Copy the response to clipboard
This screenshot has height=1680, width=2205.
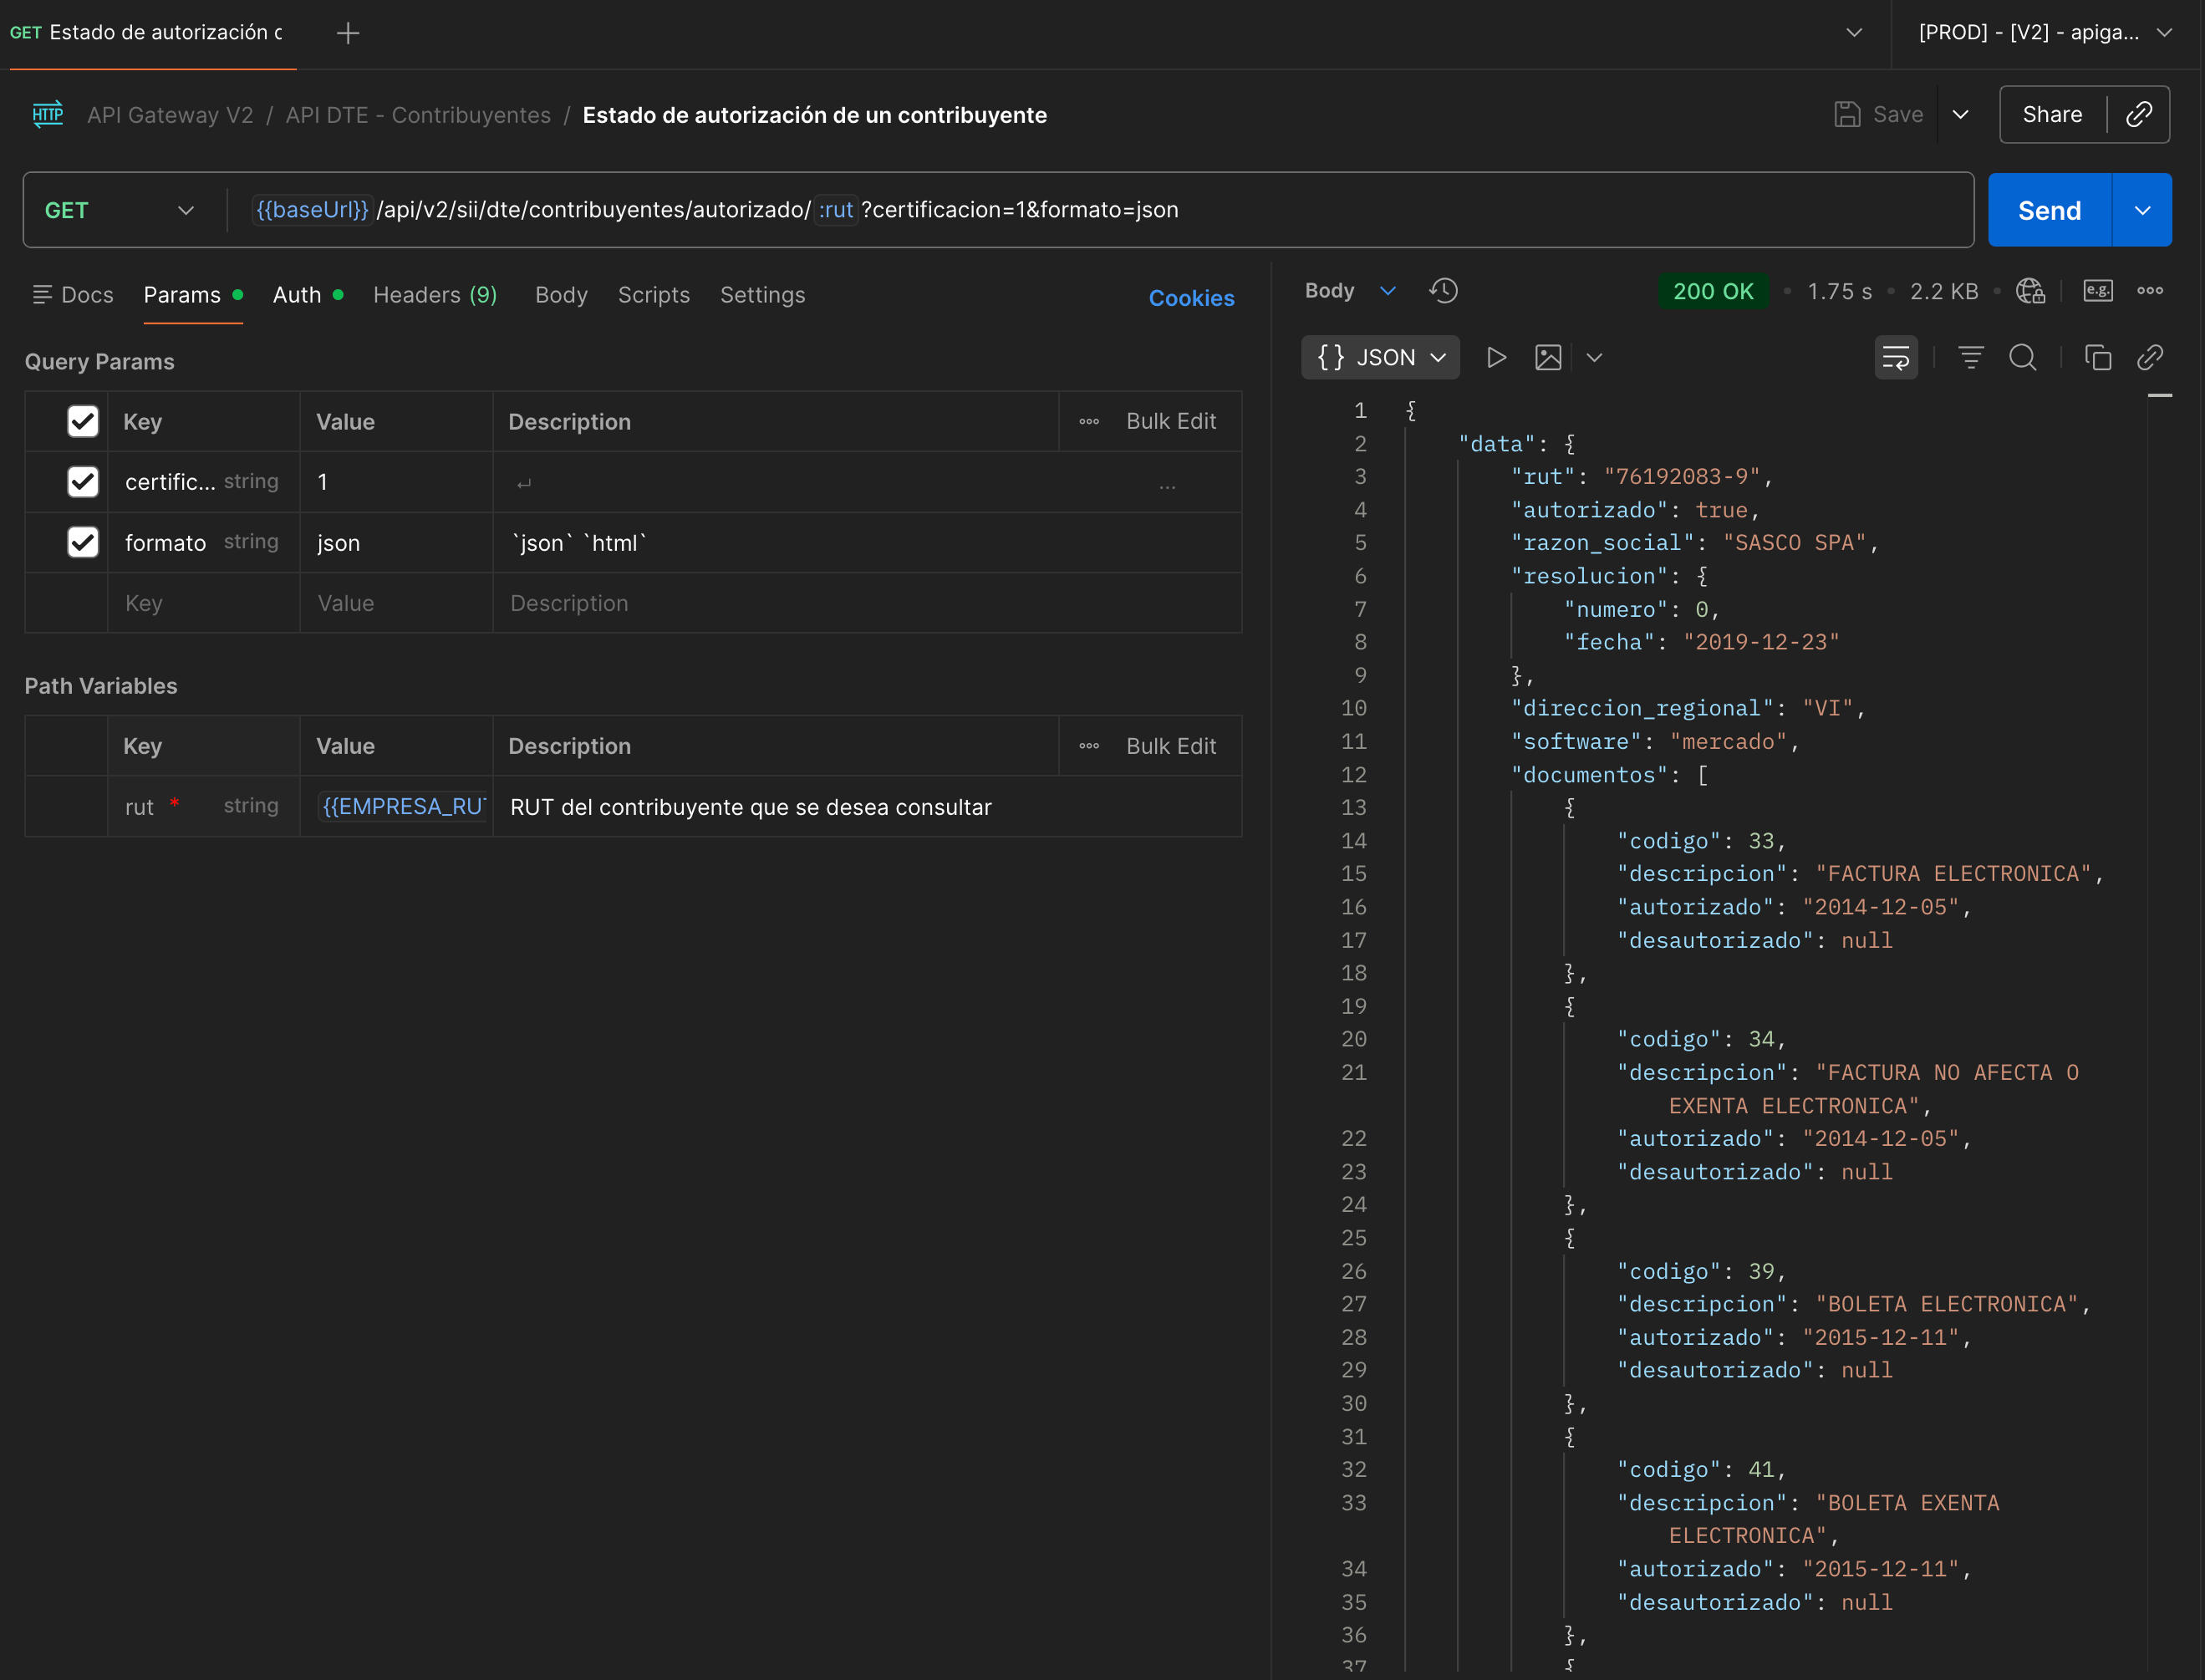(x=2097, y=357)
